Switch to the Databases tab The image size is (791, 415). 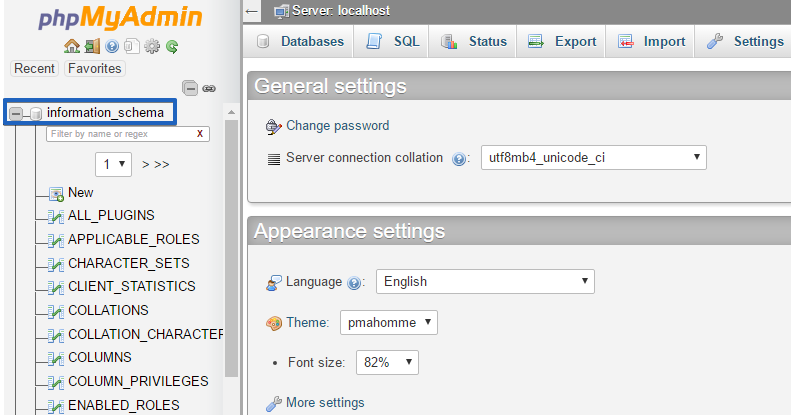point(300,41)
